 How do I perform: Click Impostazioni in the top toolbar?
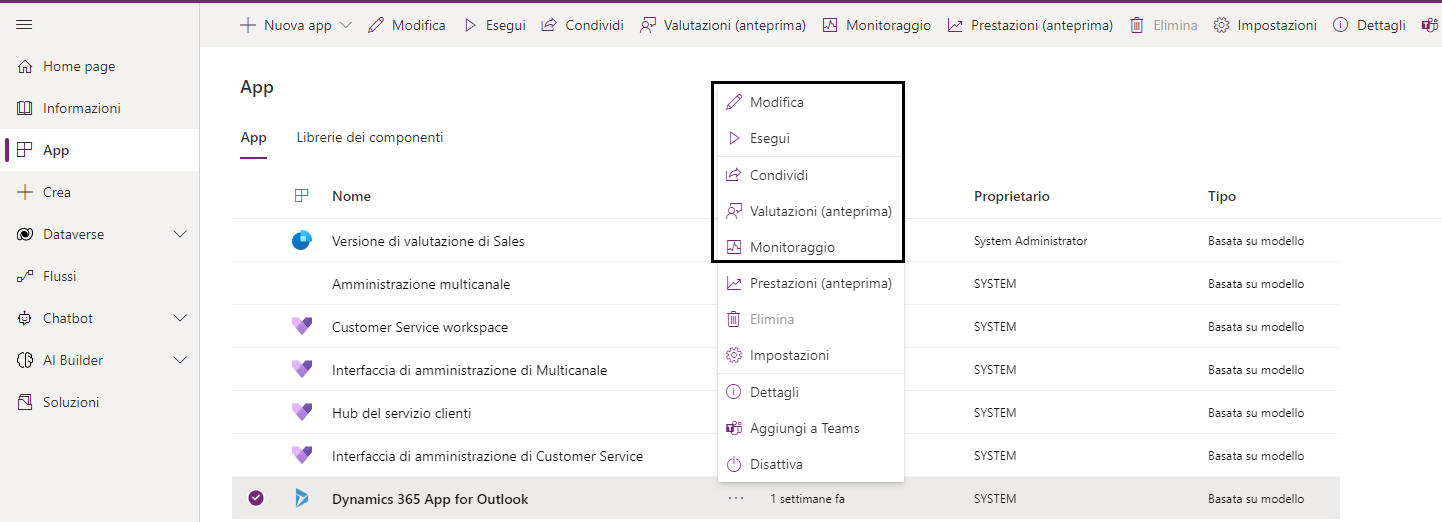click(x=1265, y=25)
